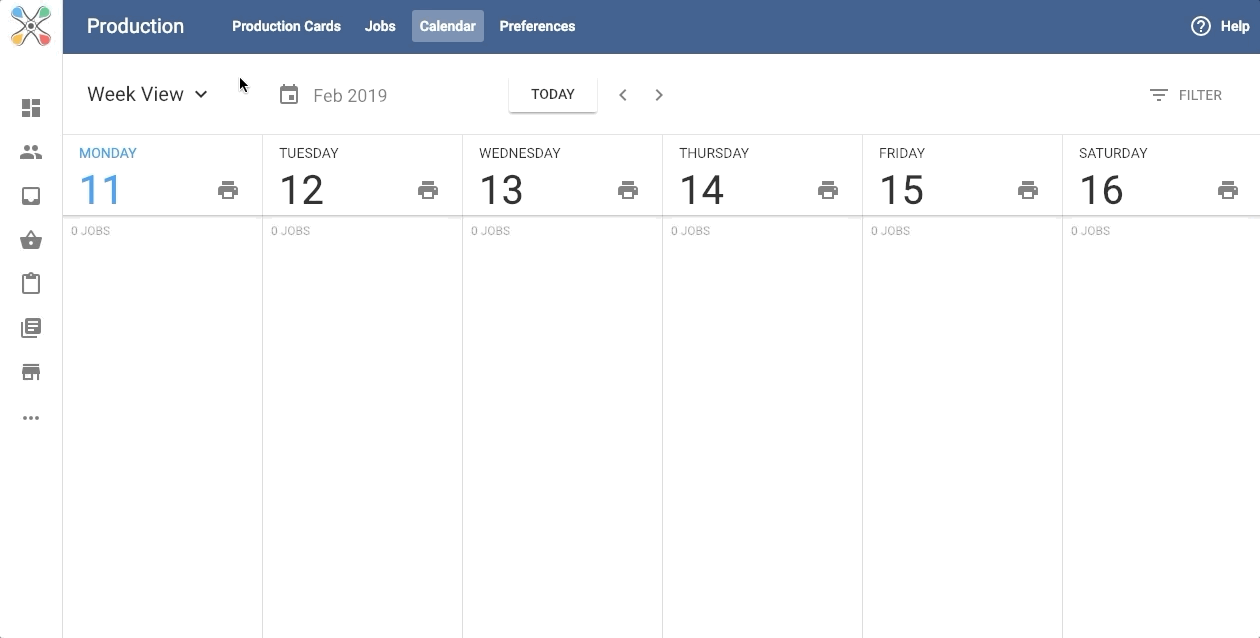Open the Jobs section from the navbar
This screenshot has height=638, width=1260.
coord(380,26)
